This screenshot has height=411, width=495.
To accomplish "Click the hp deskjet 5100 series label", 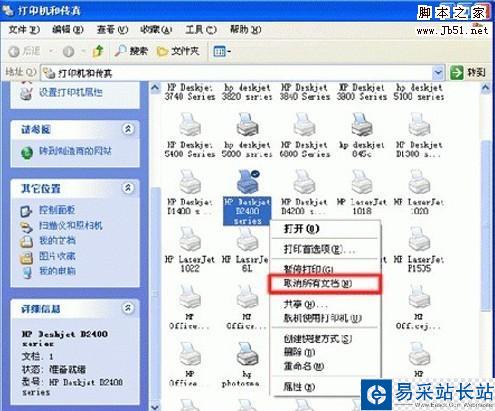I will [x=419, y=92].
